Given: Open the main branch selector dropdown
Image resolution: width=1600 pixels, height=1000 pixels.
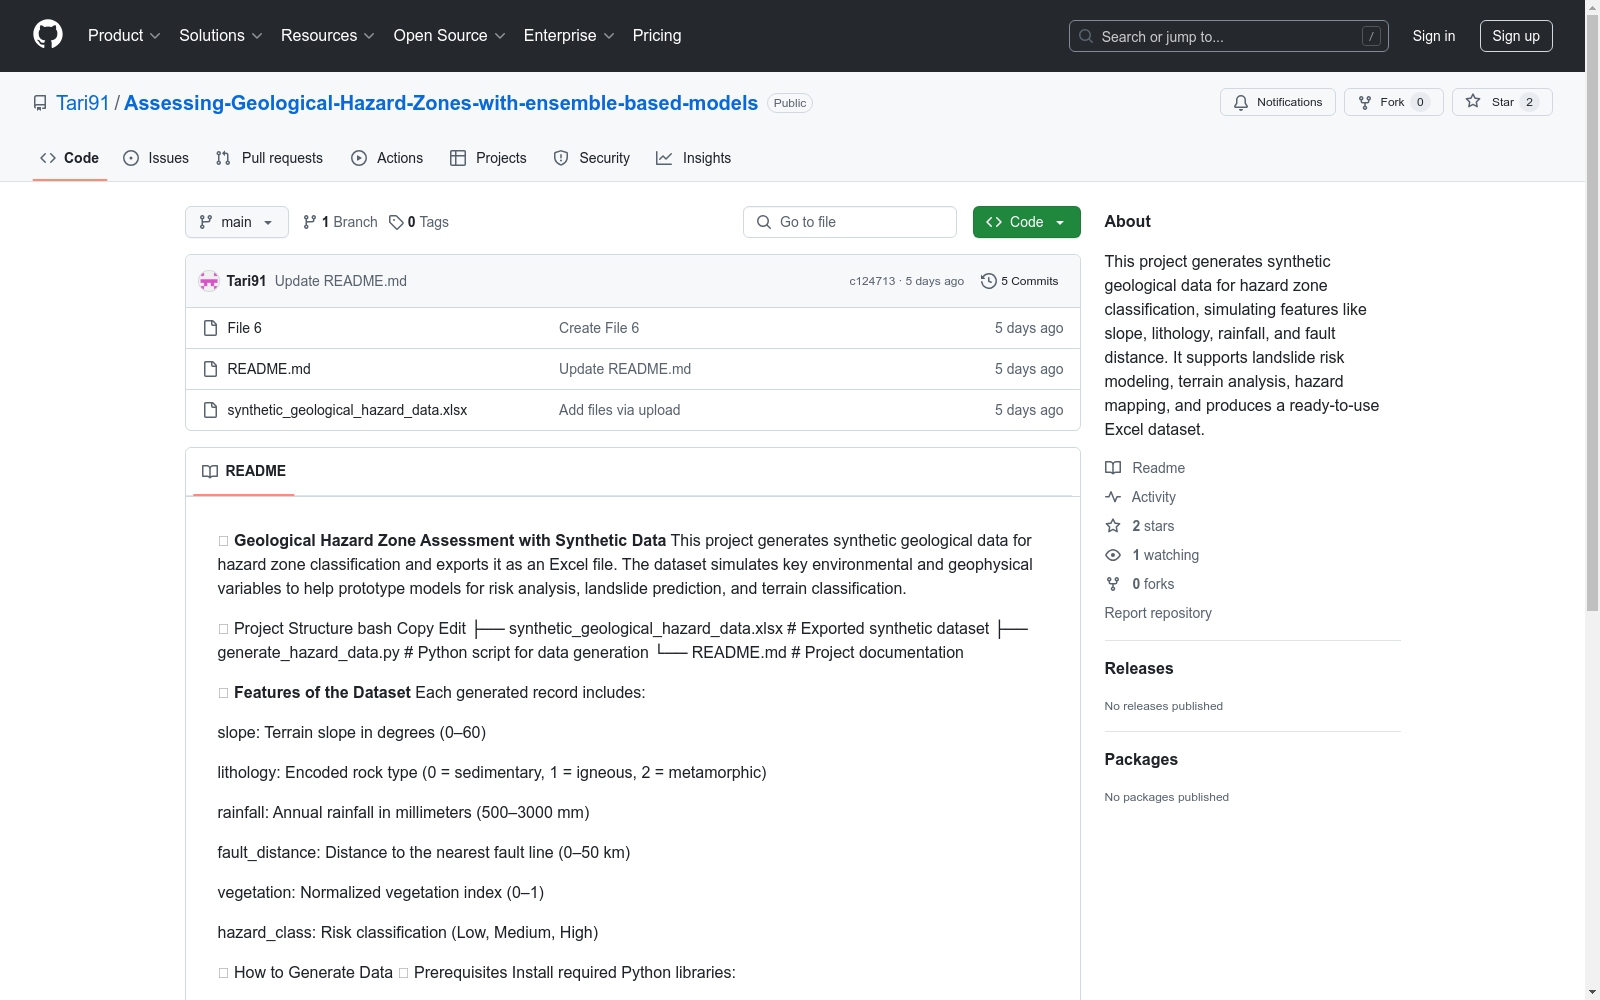Looking at the screenshot, I should (x=237, y=222).
